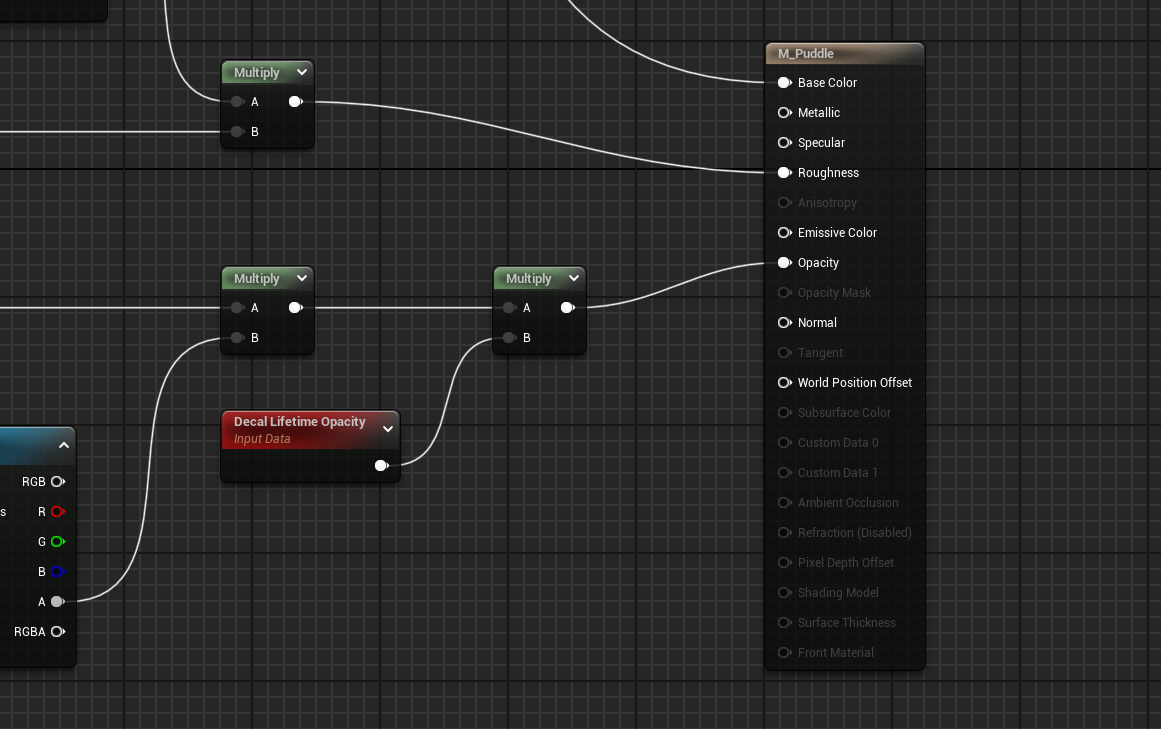This screenshot has height=729, width=1161.
Task: Click input B of Multiply feeding Opacity
Action: click(x=509, y=337)
